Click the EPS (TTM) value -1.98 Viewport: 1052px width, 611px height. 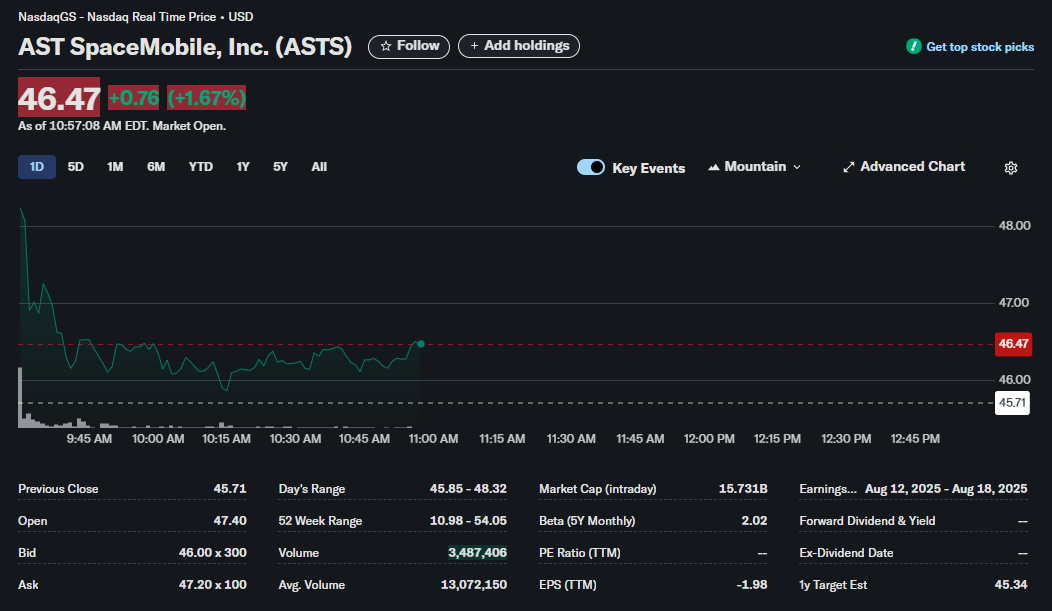click(x=752, y=585)
